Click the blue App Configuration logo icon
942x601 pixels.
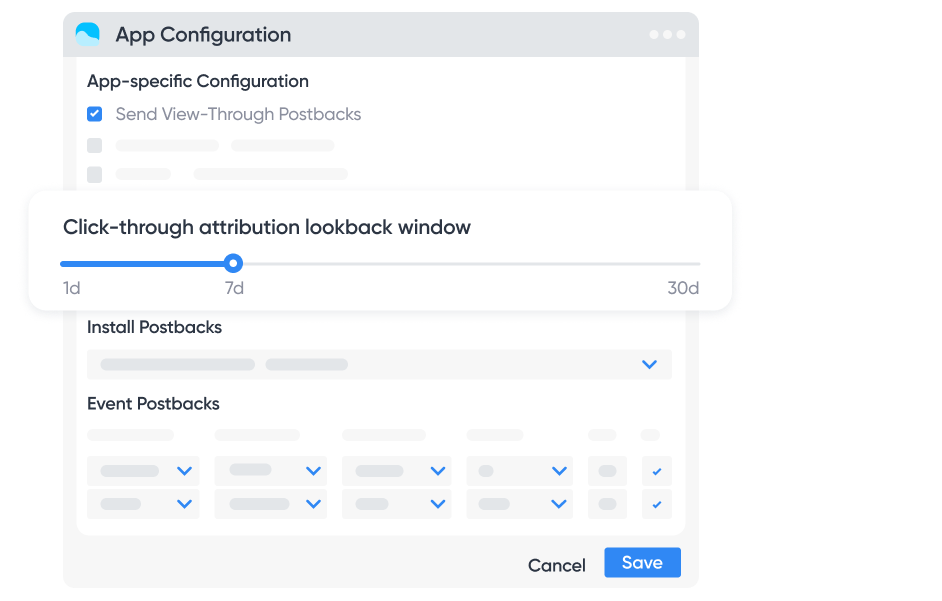pyautogui.click(x=88, y=34)
